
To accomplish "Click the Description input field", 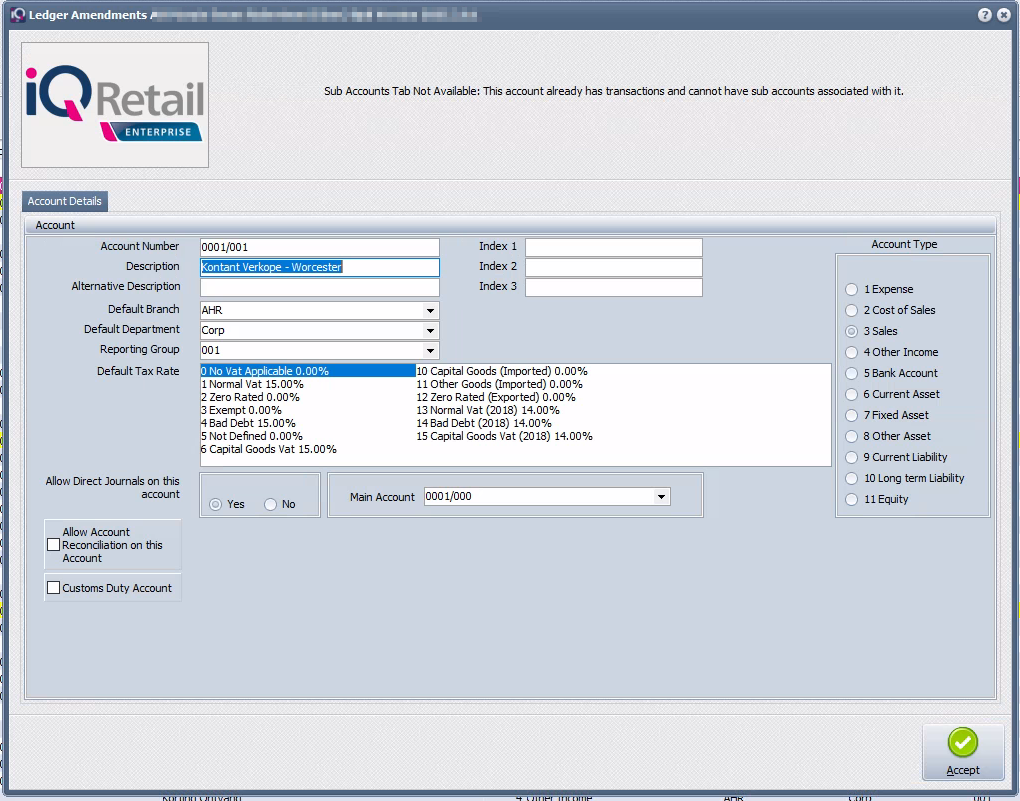I will [319, 267].
